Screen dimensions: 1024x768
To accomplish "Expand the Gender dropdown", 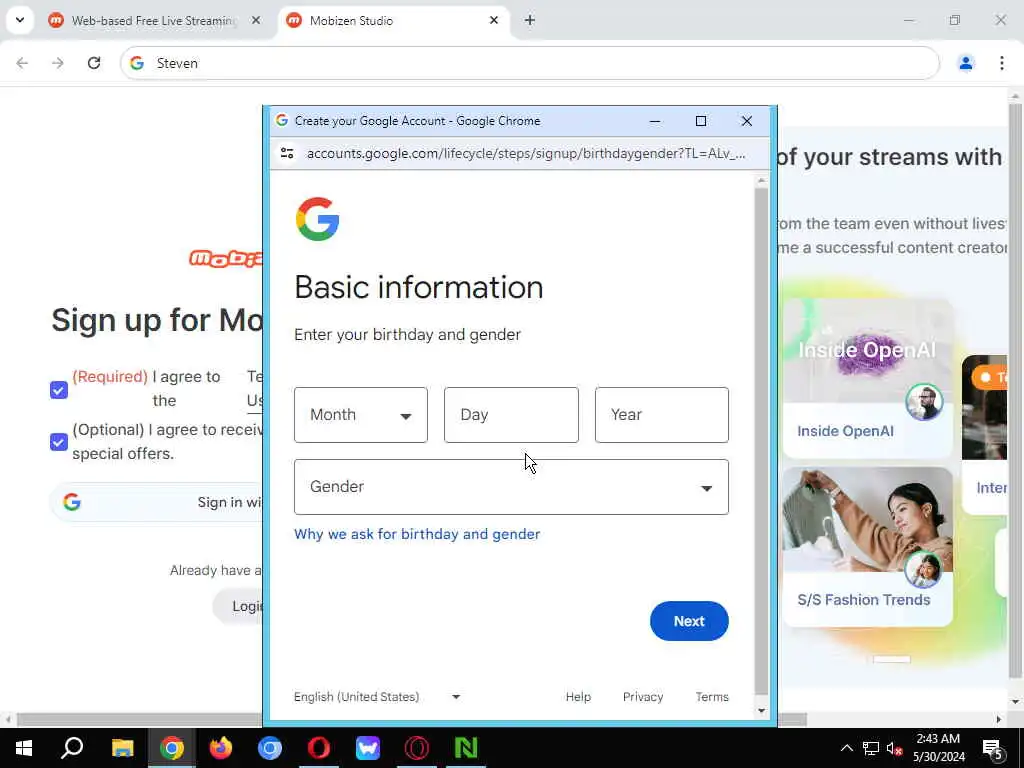I will pos(511,487).
